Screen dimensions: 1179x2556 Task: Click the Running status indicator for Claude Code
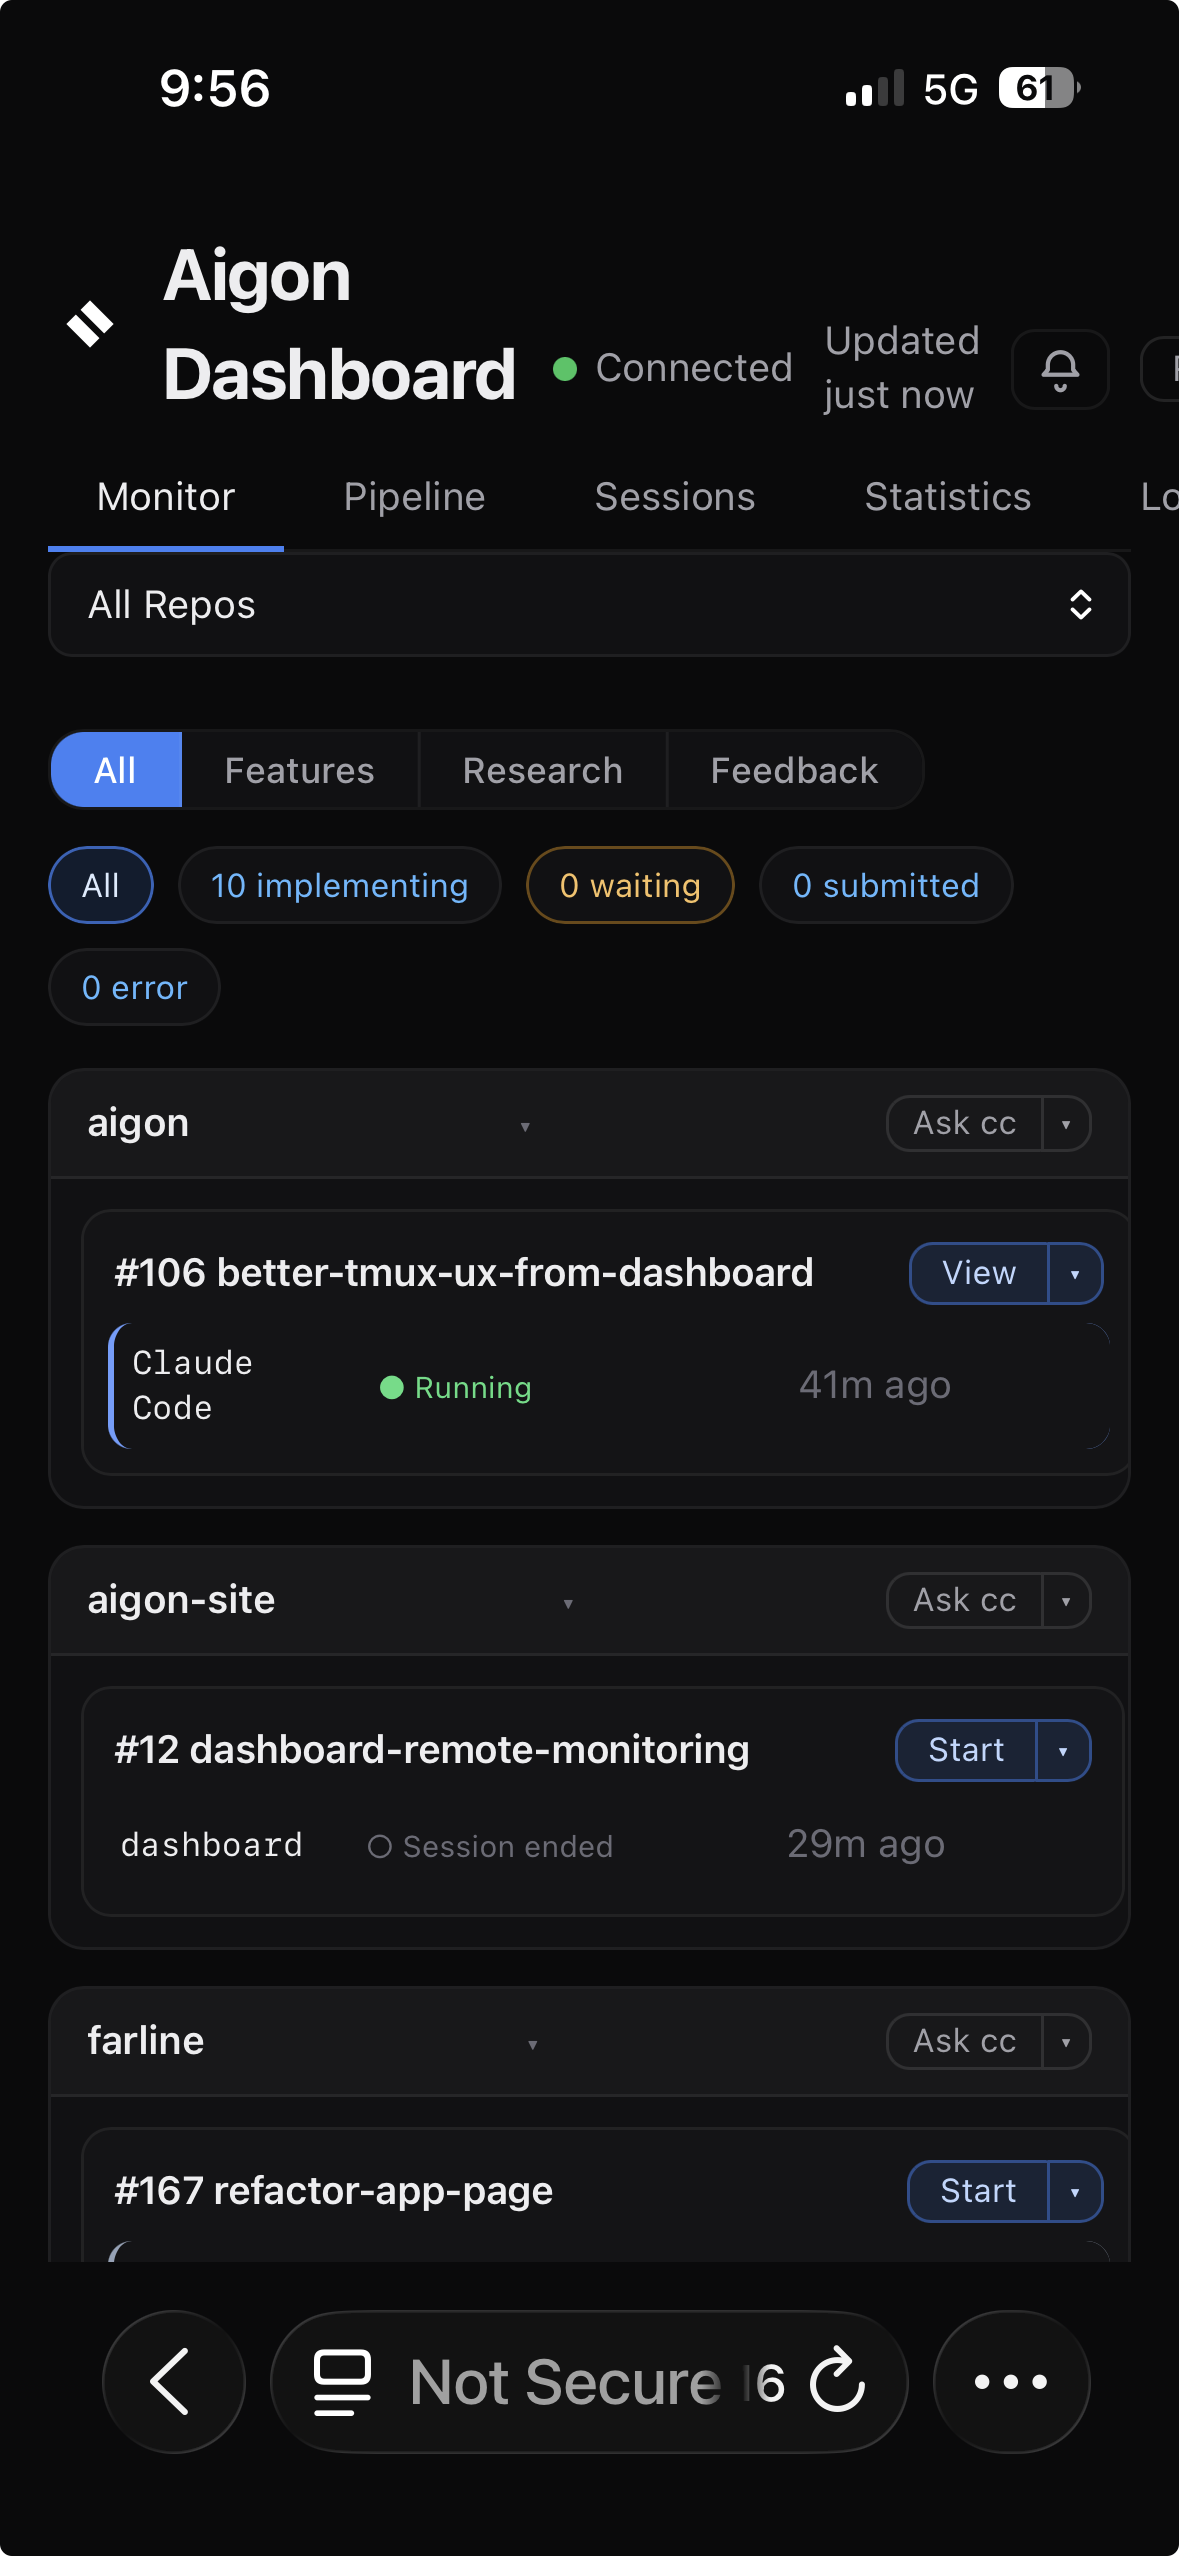(392, 1387)
